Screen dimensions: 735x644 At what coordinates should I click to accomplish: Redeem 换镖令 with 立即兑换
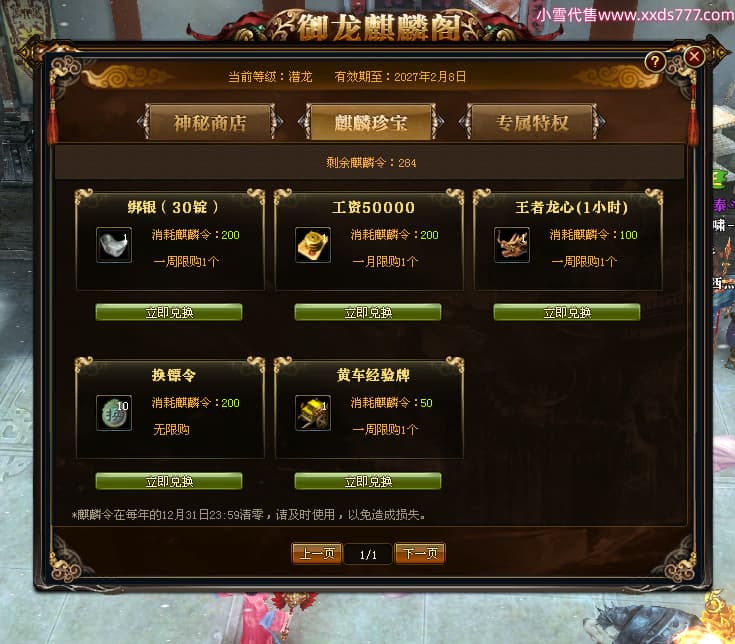click(169, 481)
